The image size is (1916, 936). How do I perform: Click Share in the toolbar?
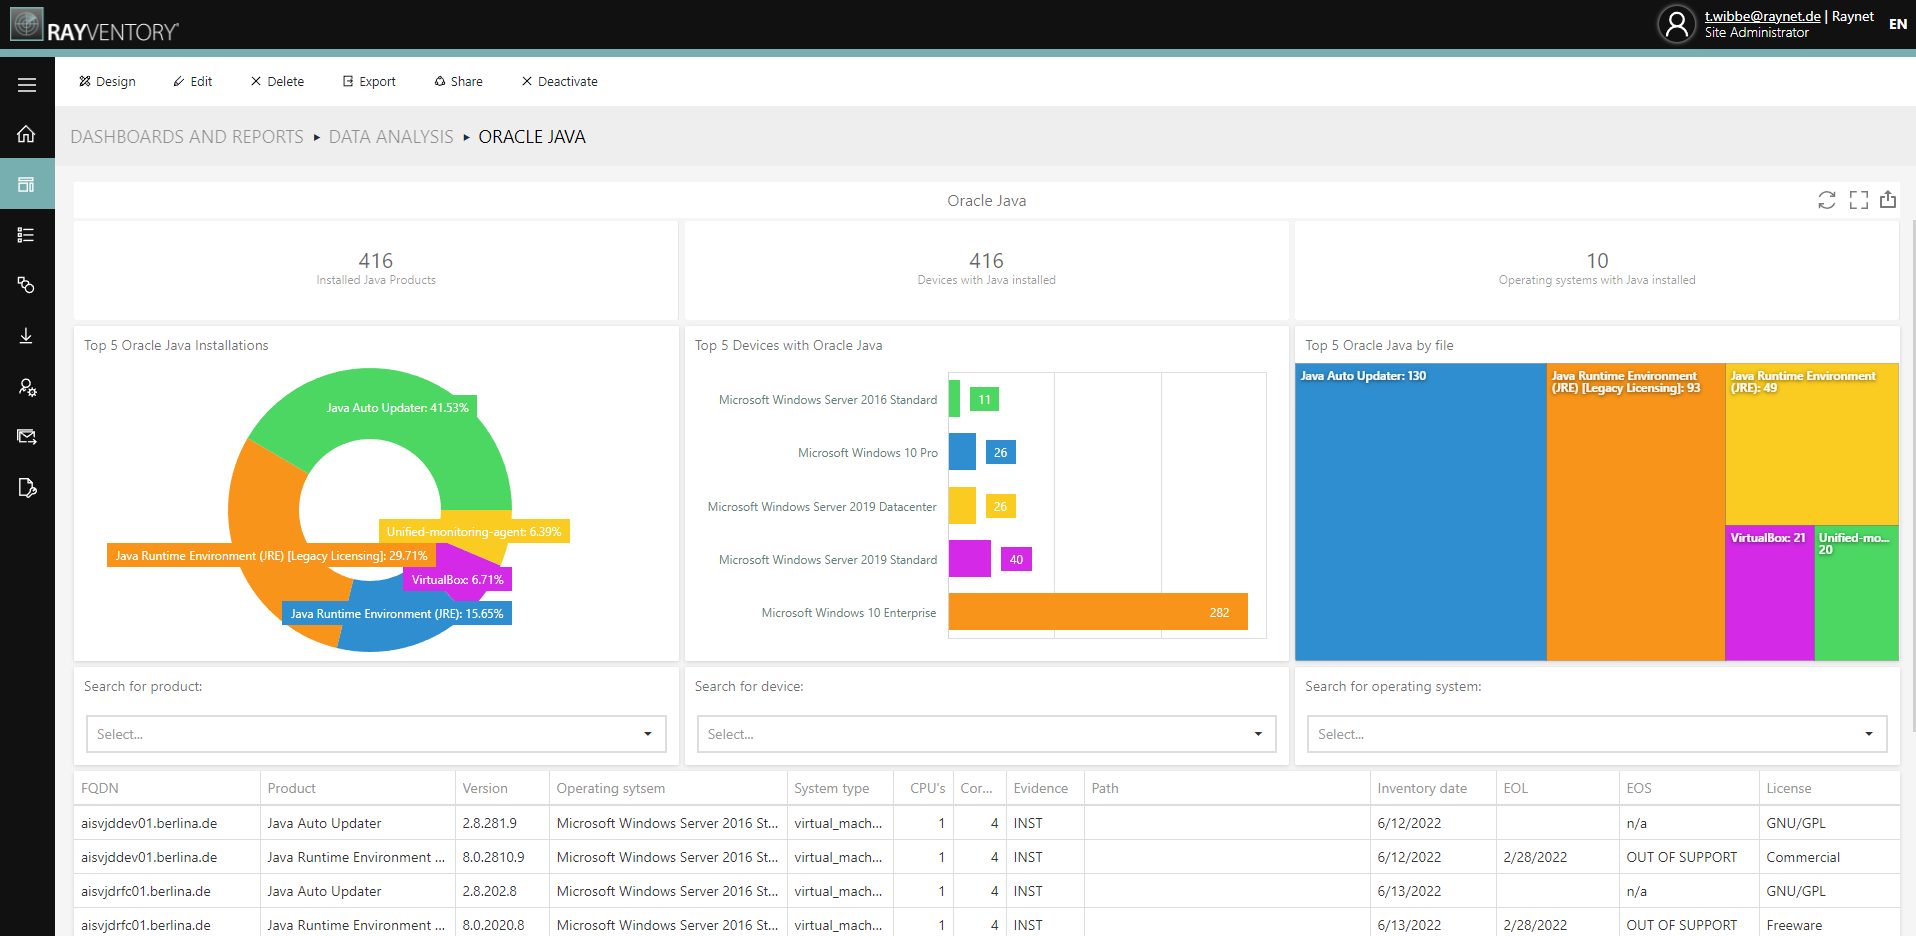coord(459,82)
